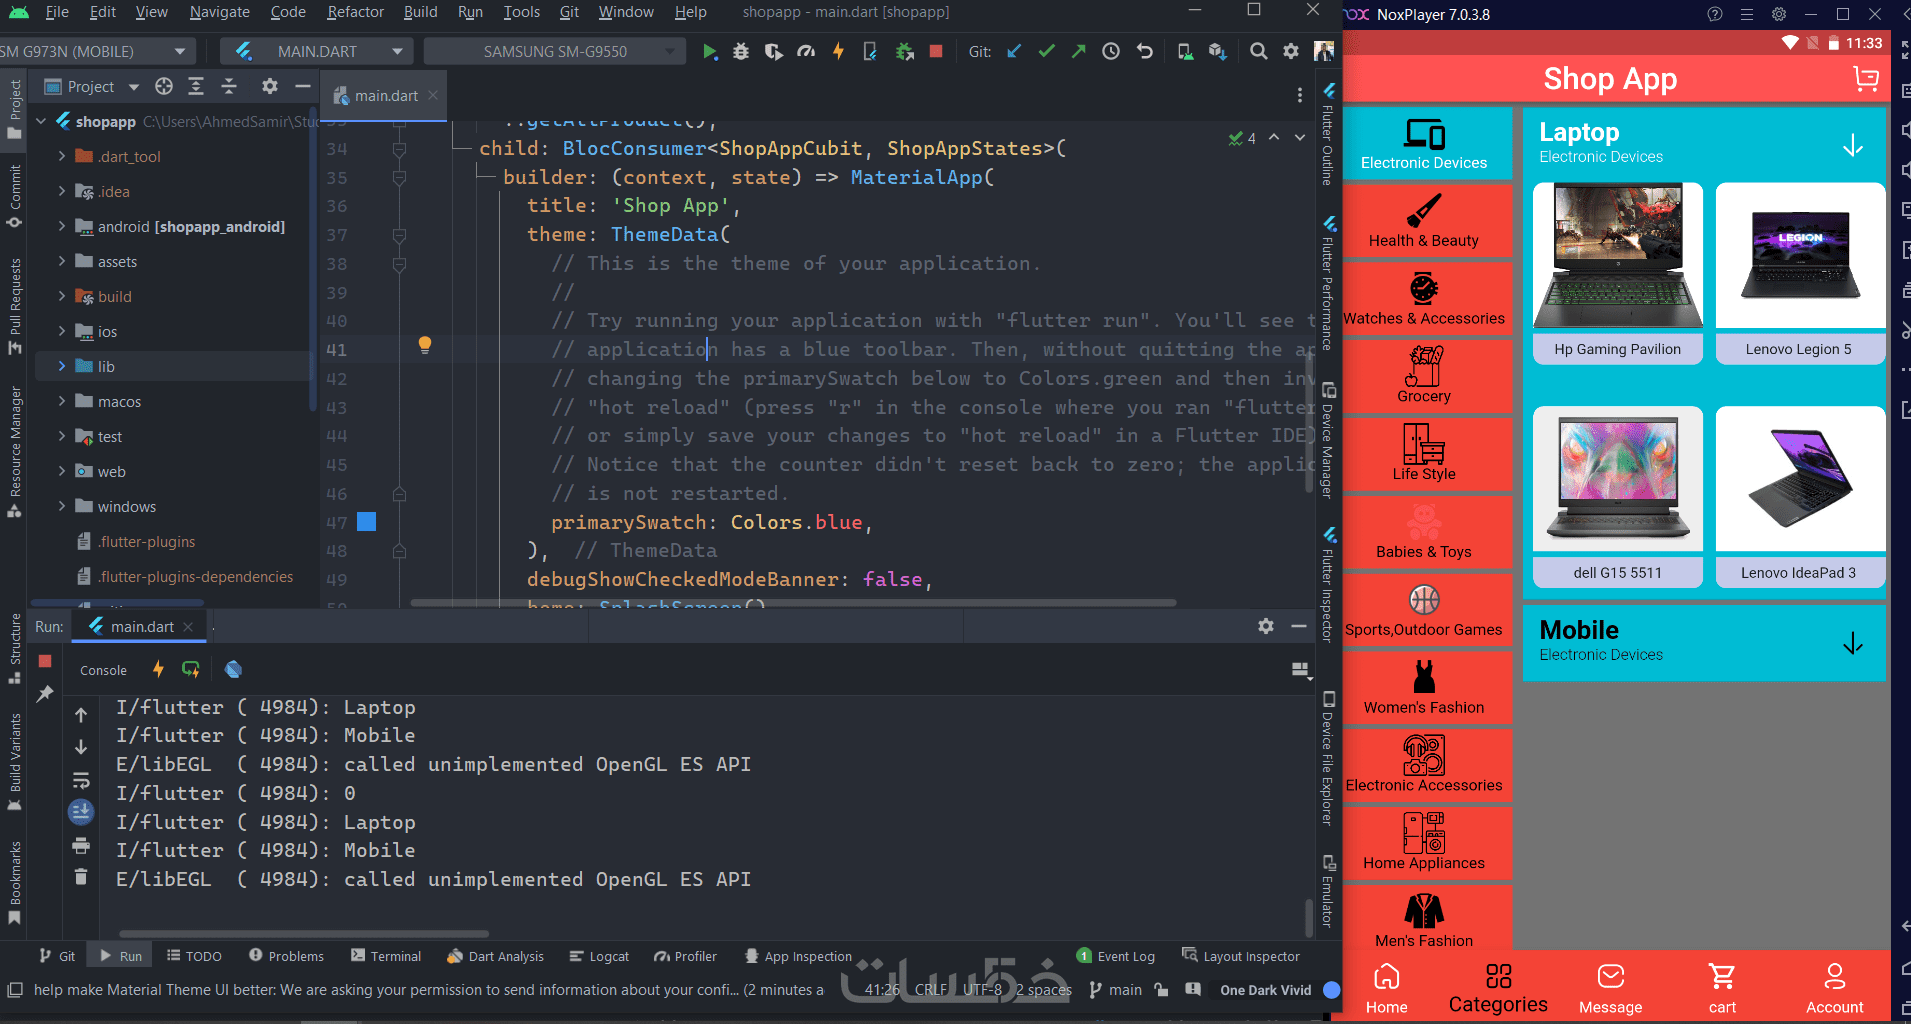Open Project panel options gear
The height and width of the screenshot is (1024, 1911).
point(269,87)
